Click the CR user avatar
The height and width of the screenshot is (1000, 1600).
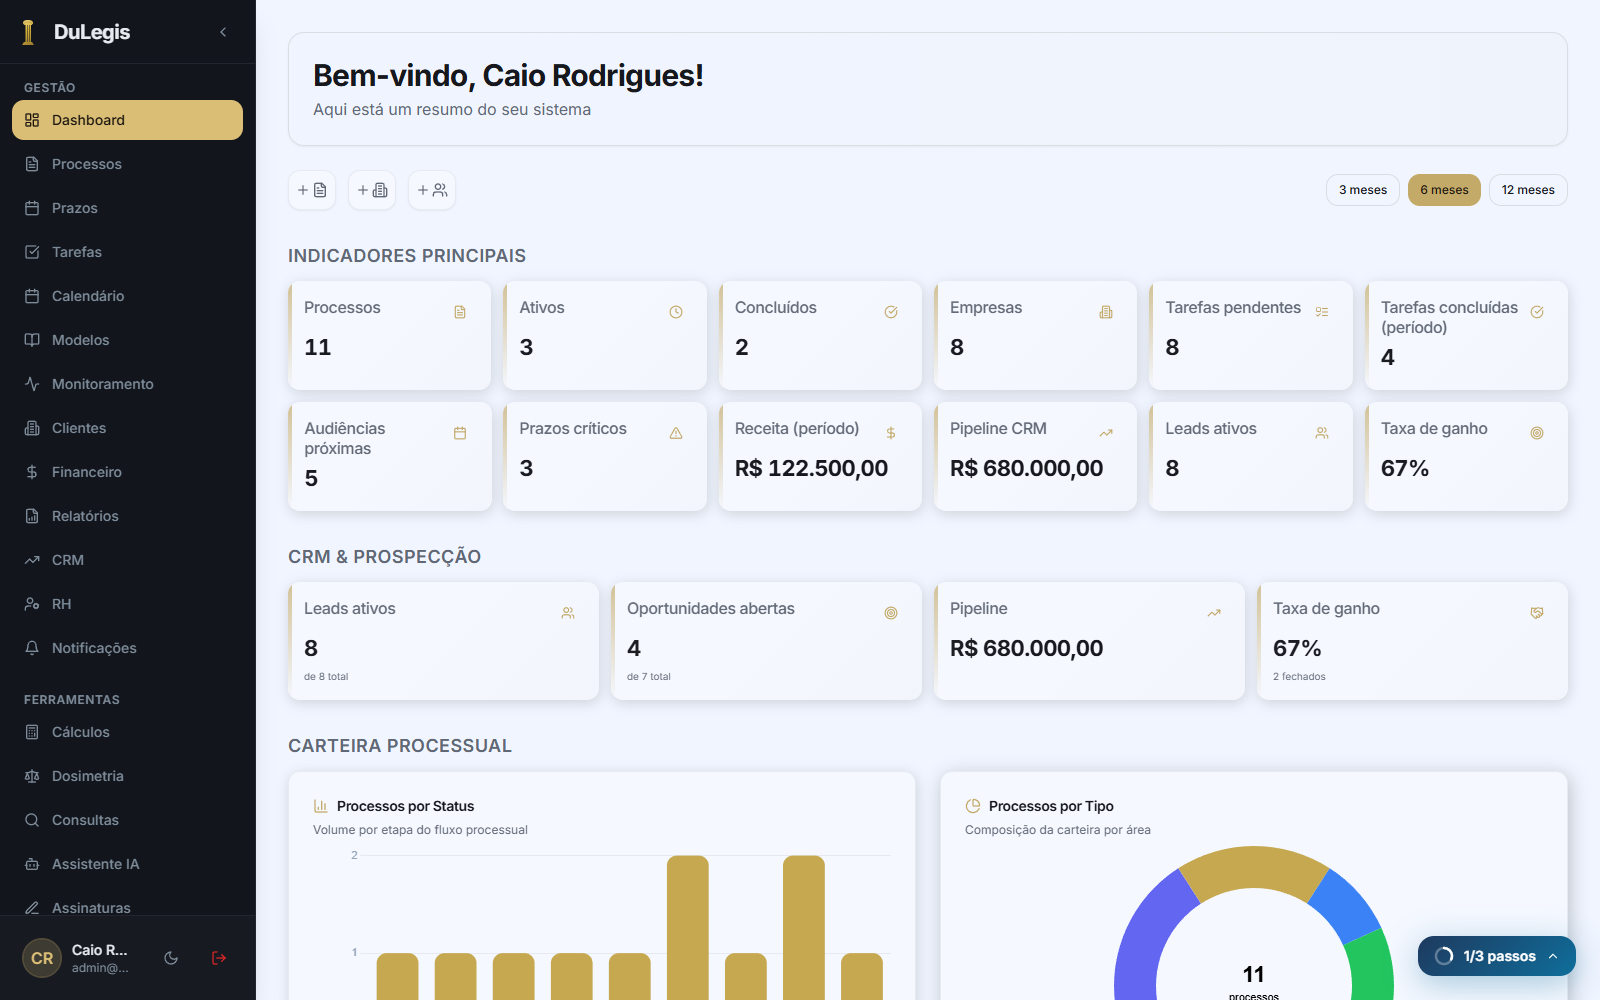pyautogui.click(x=42, y=958)
